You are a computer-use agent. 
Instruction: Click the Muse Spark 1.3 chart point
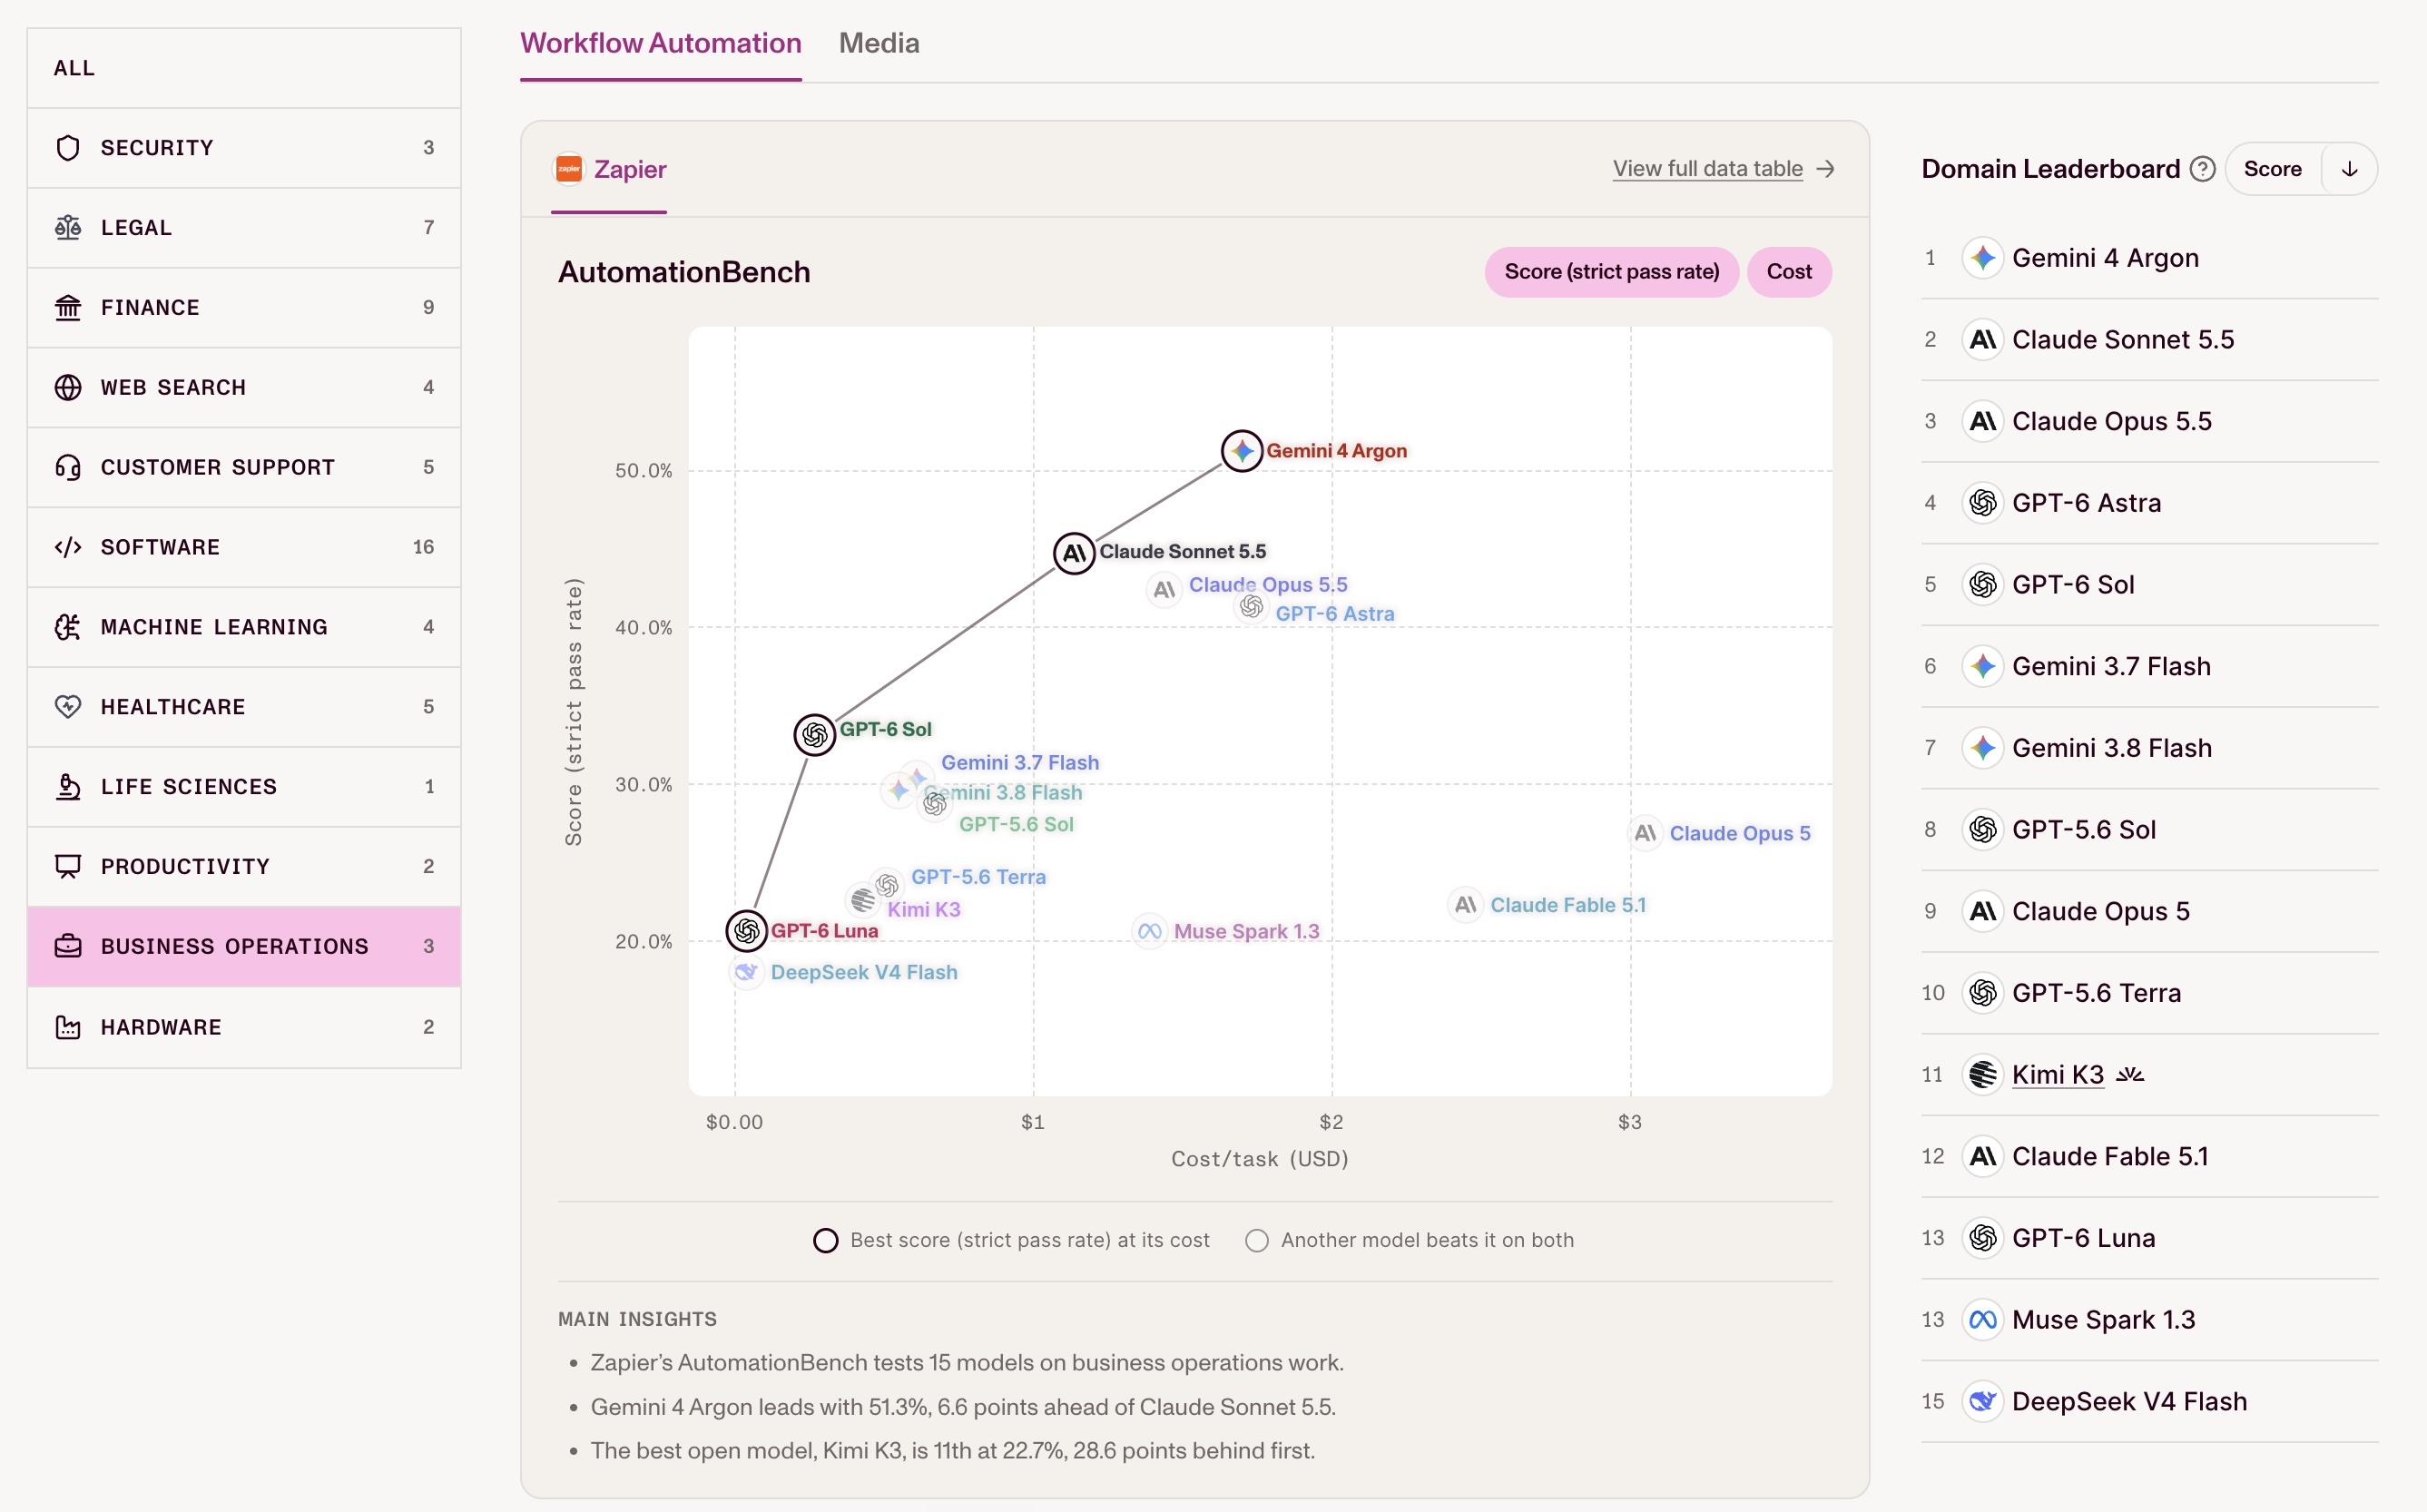point(1149,931)
